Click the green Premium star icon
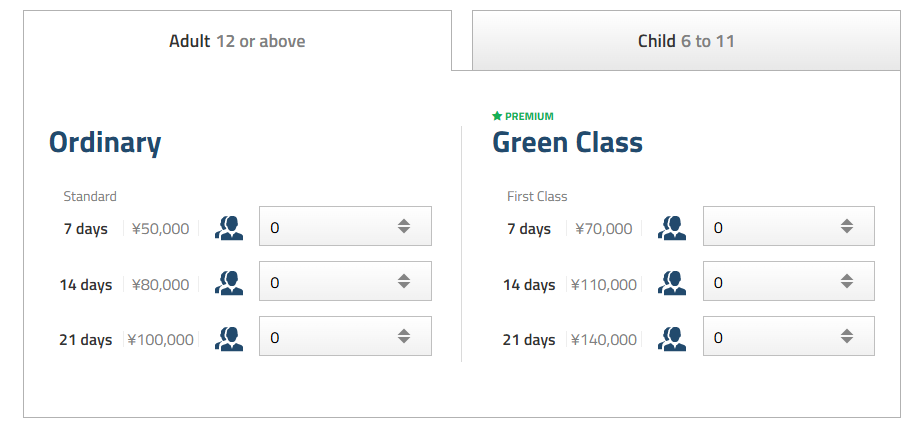 [497, 116]
